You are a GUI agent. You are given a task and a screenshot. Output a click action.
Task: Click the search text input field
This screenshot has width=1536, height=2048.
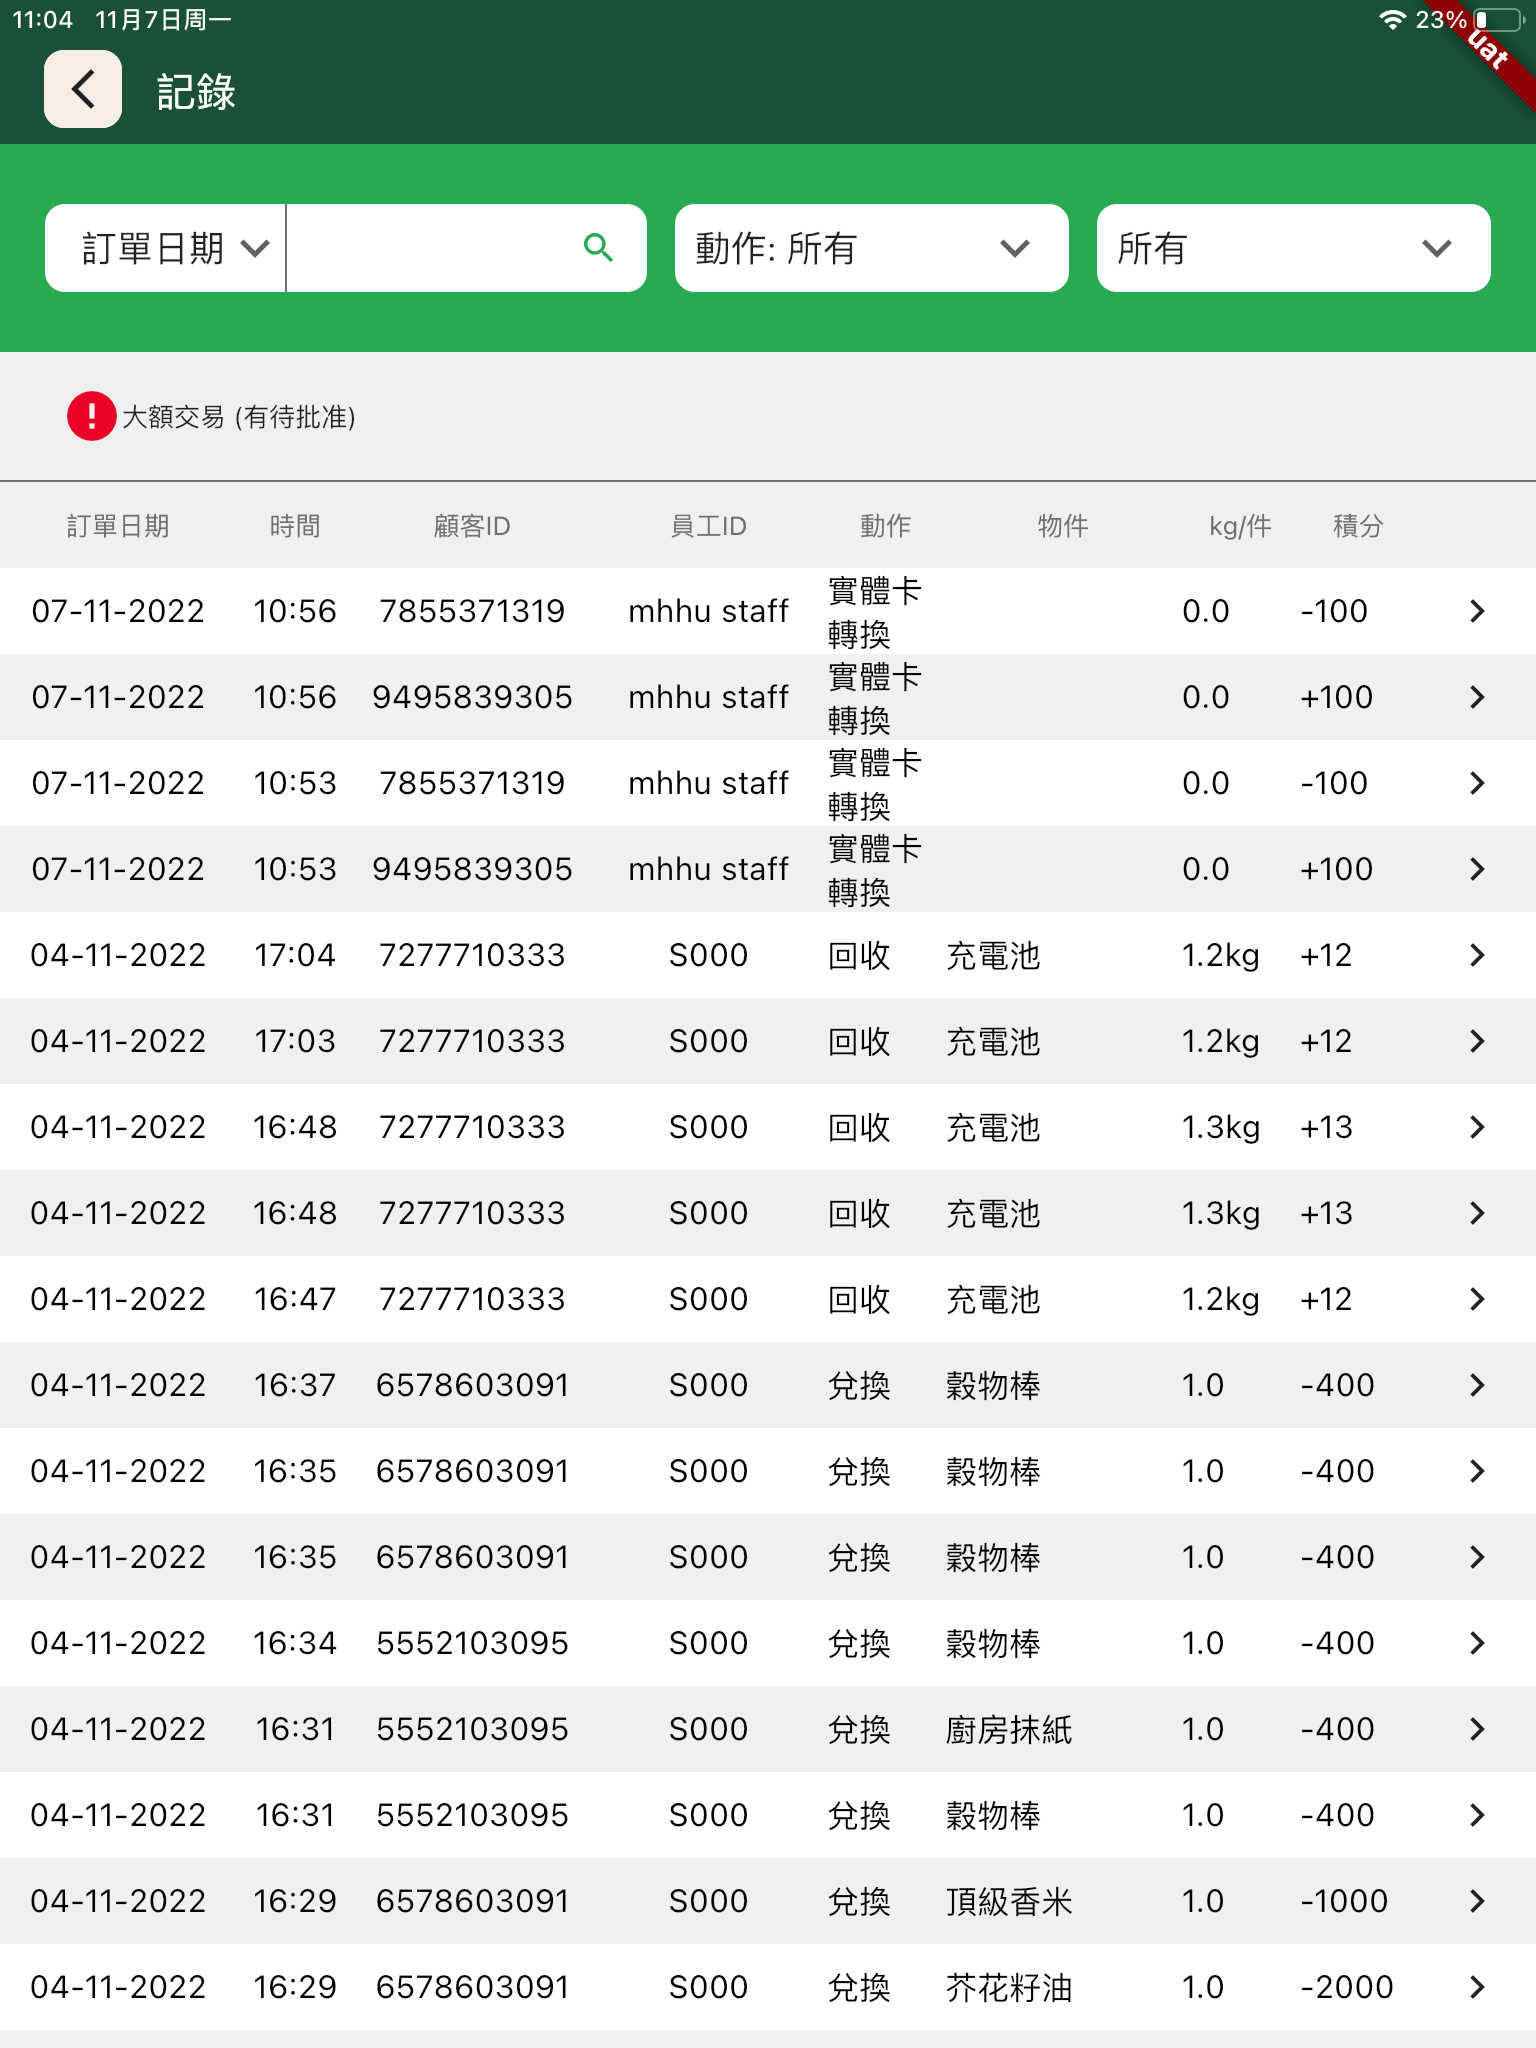[430, 248]
